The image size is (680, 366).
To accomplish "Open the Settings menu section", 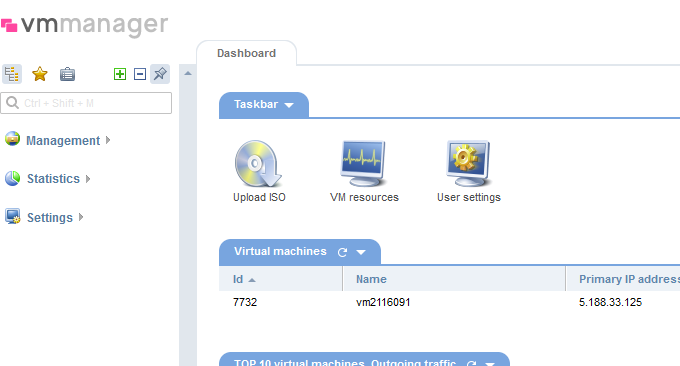I will pyautogui.click(x=50, y=217).
